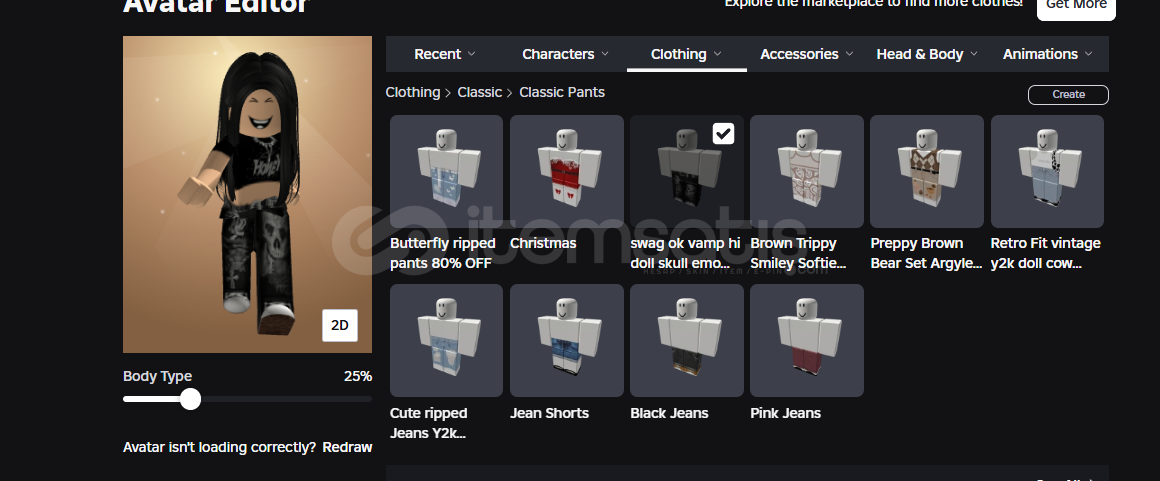Open the Head & Body tab
Image resolution: width=1160 pixels, height=481 pixels.
[x=927, y=54]
